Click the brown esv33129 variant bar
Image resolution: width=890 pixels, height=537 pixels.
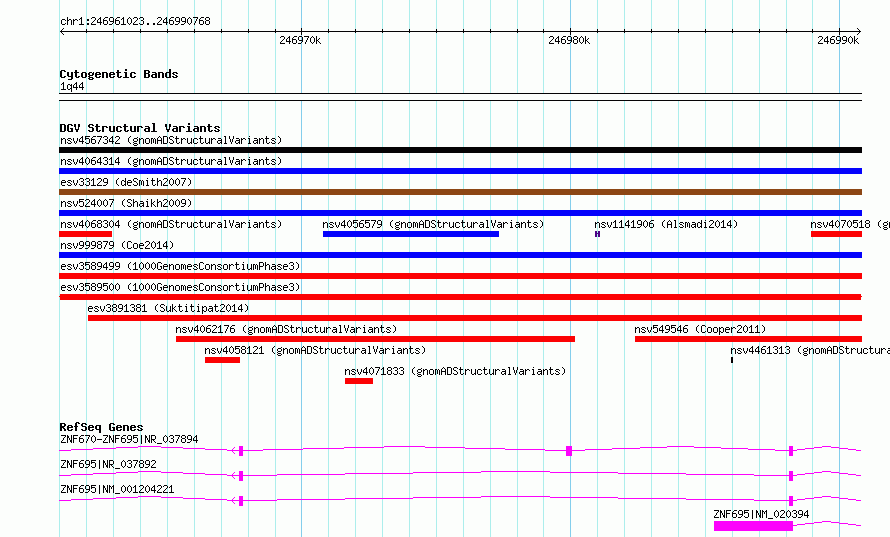pyautogui.click(x=460, y=192)
